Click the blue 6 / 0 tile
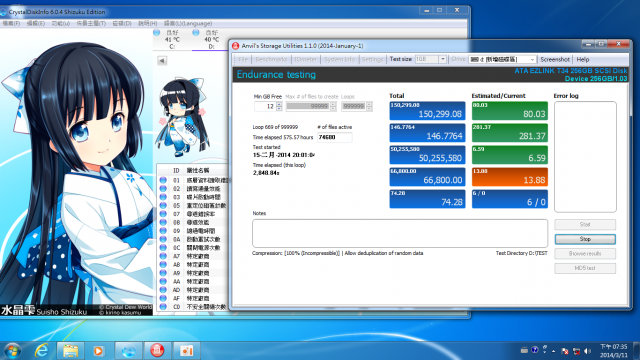 coord(510,199)
